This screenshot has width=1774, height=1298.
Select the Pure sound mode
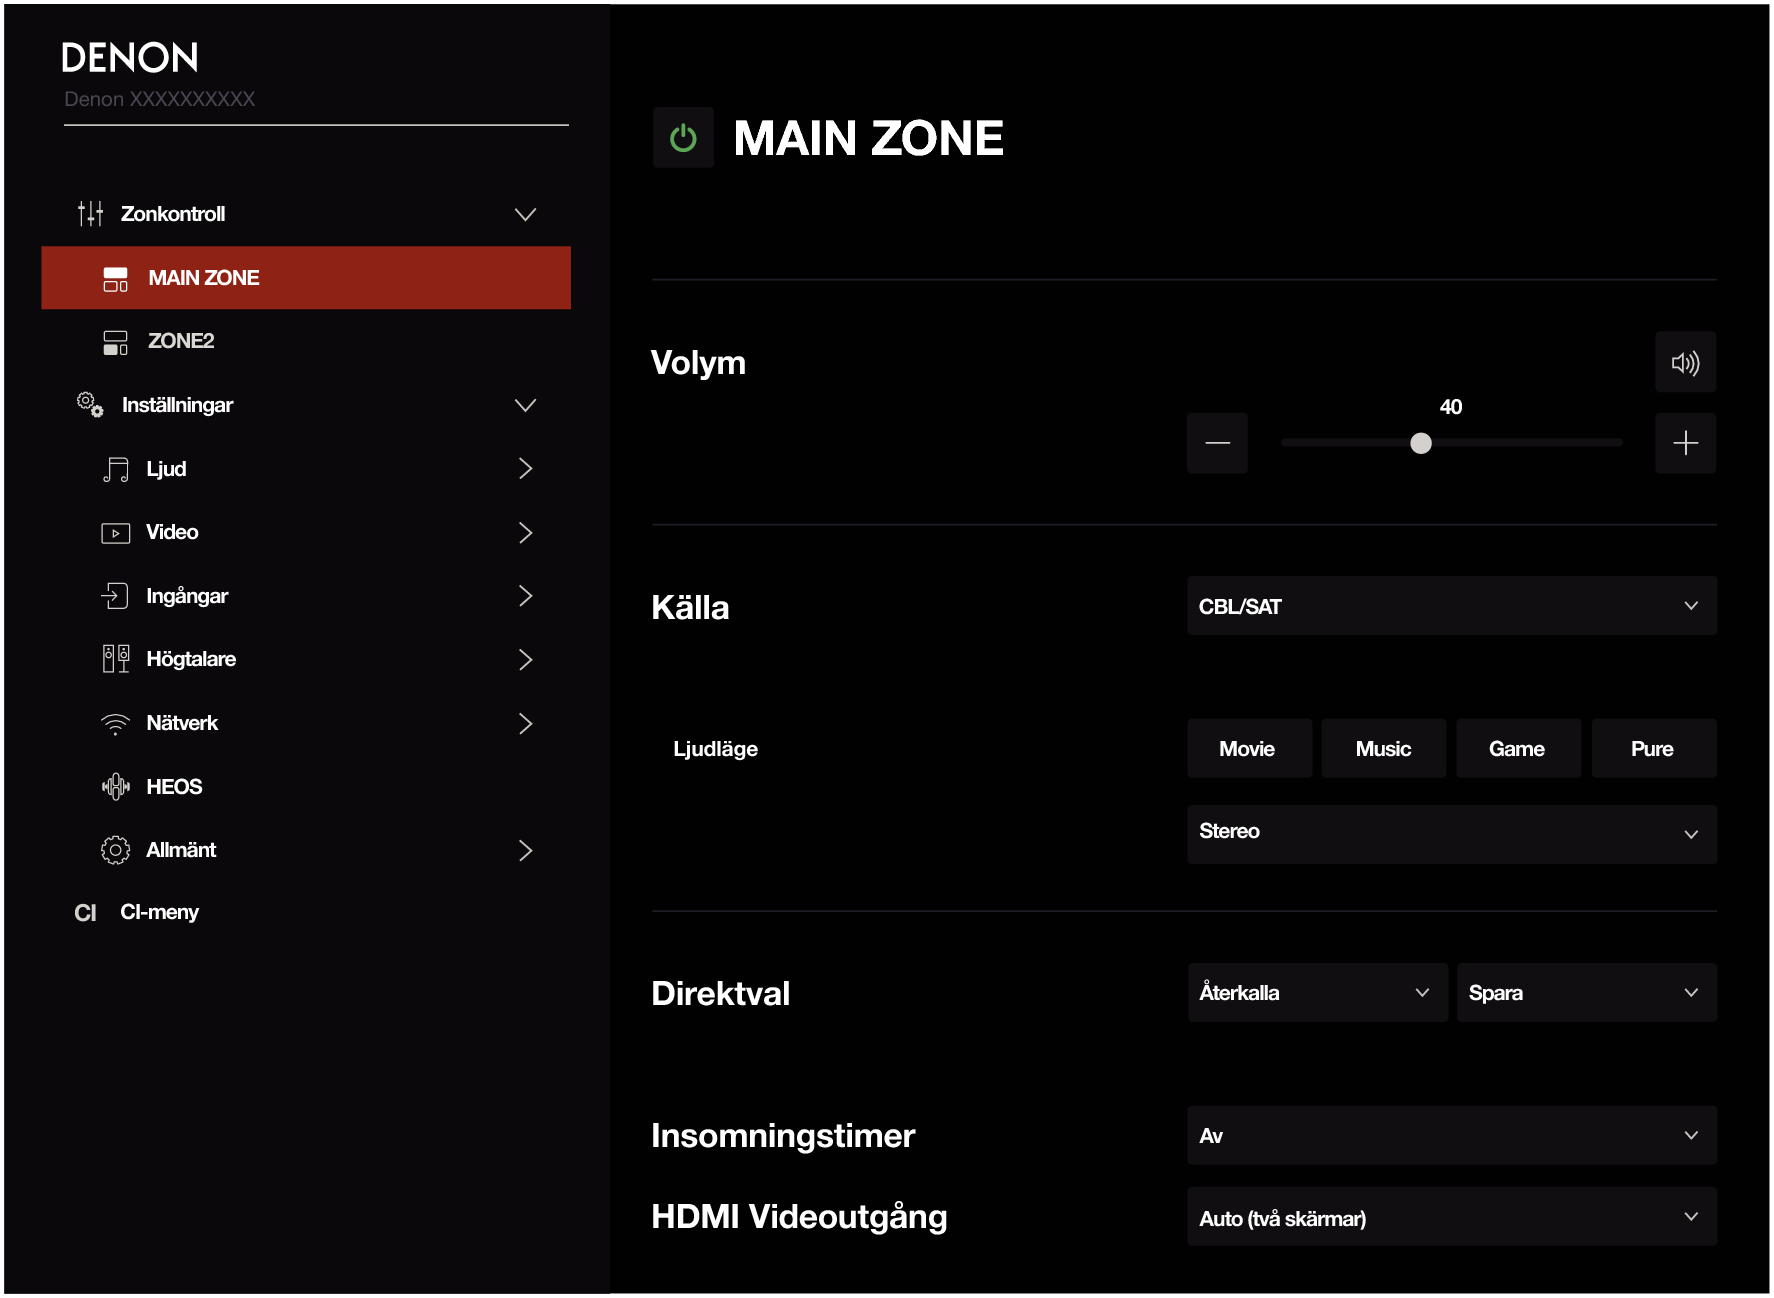click(x=1653, y=749)
